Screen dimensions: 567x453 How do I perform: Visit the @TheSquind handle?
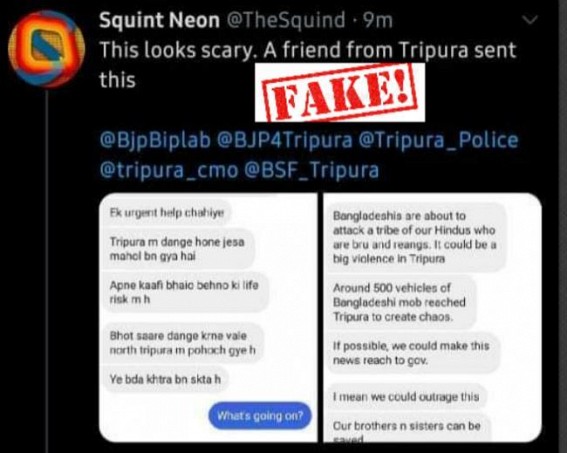[x=286, y=20]
